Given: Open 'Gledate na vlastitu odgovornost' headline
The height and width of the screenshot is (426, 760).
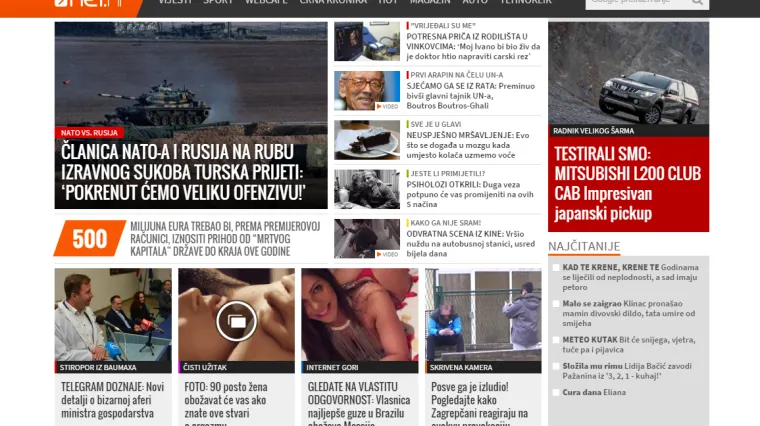Looking at the screenshot, I should pyautogui.click(x=359, y=403).
